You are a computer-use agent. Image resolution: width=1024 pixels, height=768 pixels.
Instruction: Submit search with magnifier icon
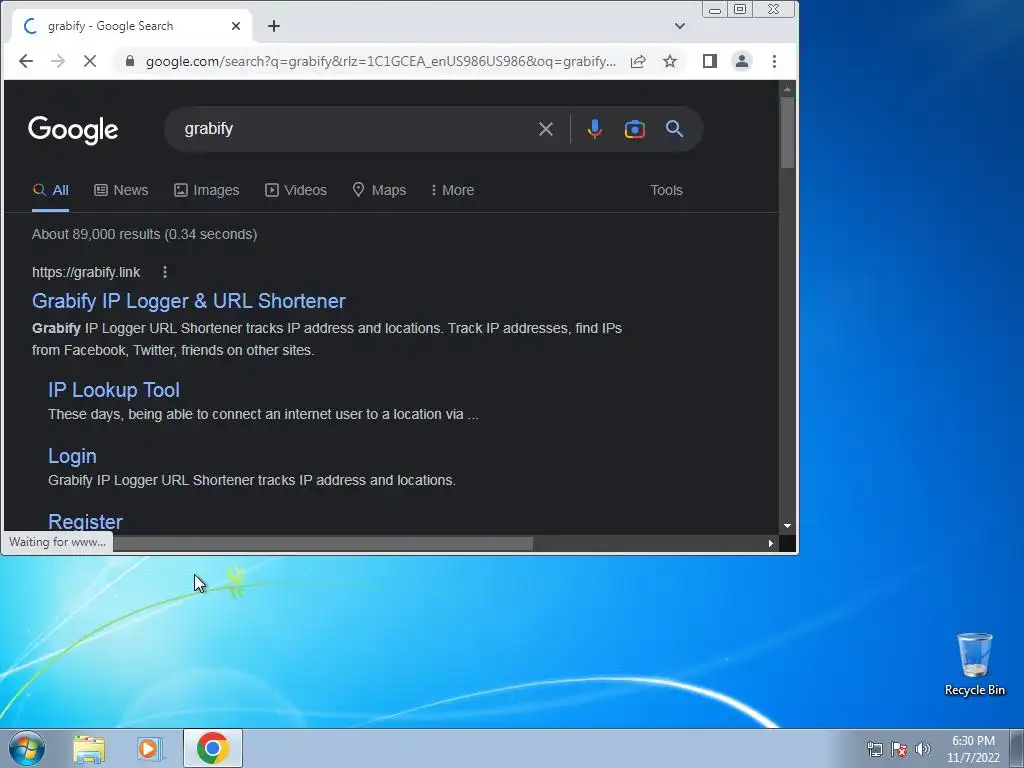[675, 129]
